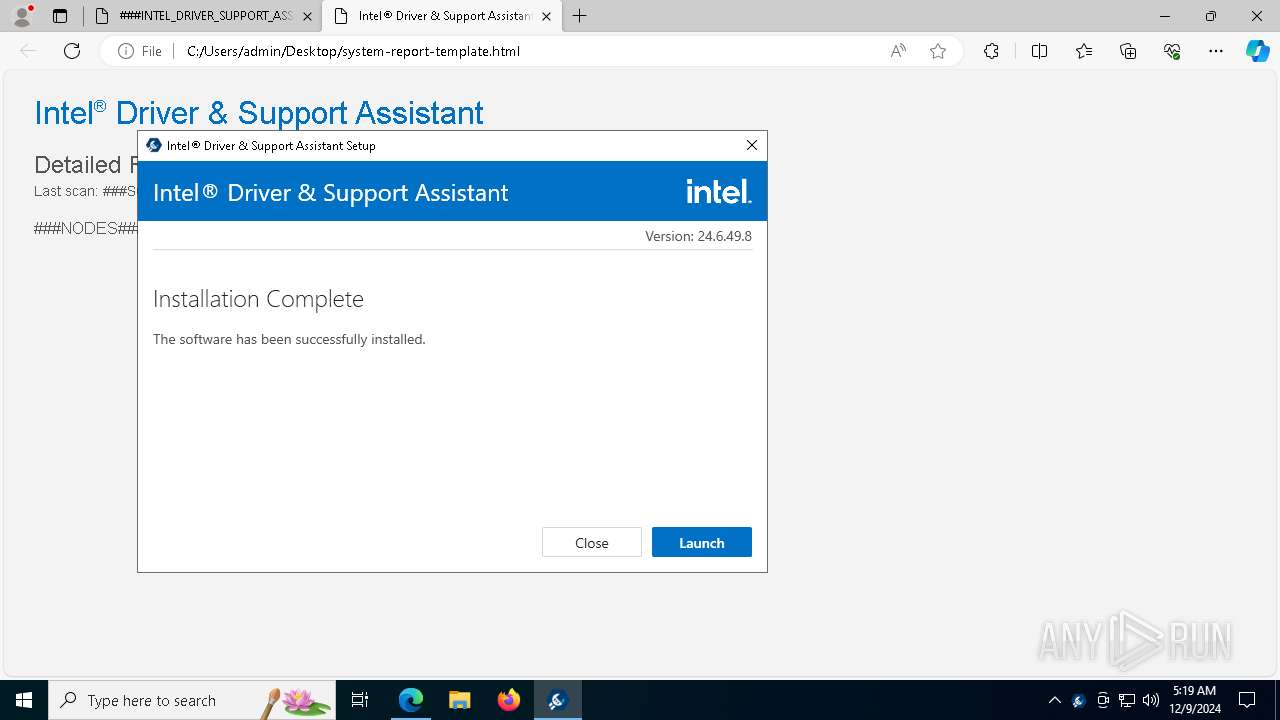Open Windows Start menu

coord(24,700)
